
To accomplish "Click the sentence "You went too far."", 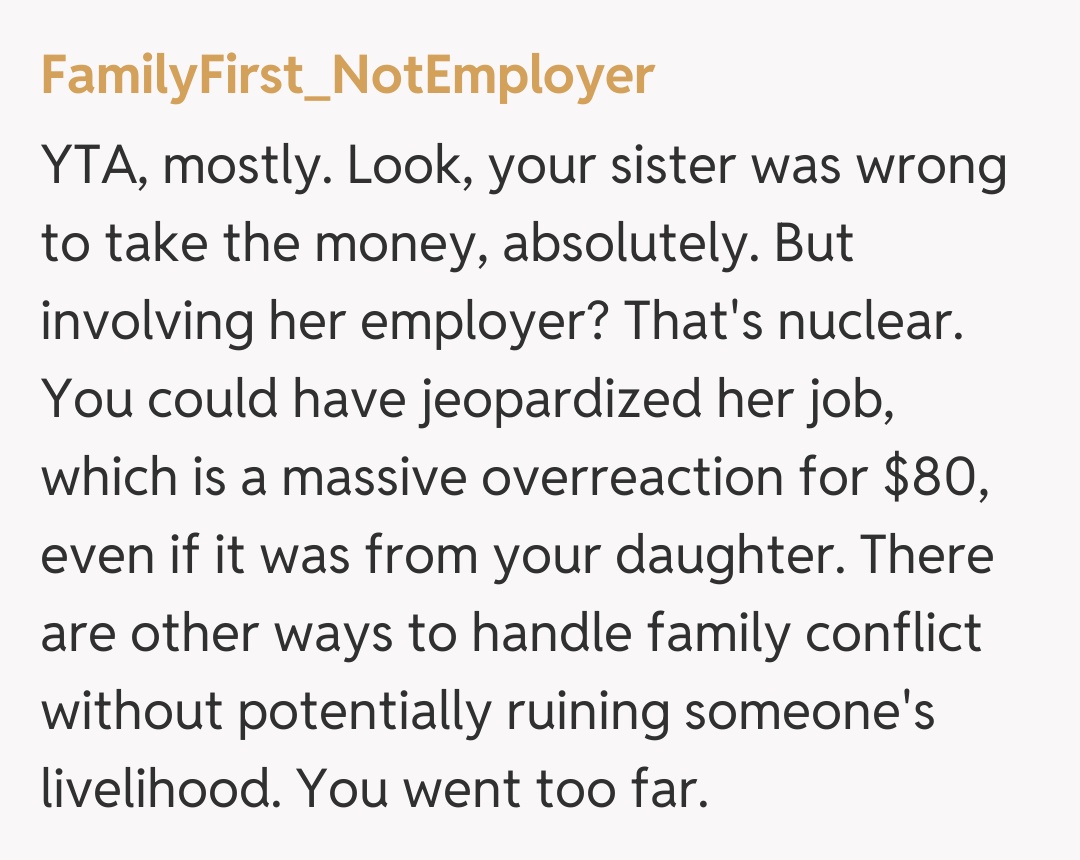I will point(501,788).
